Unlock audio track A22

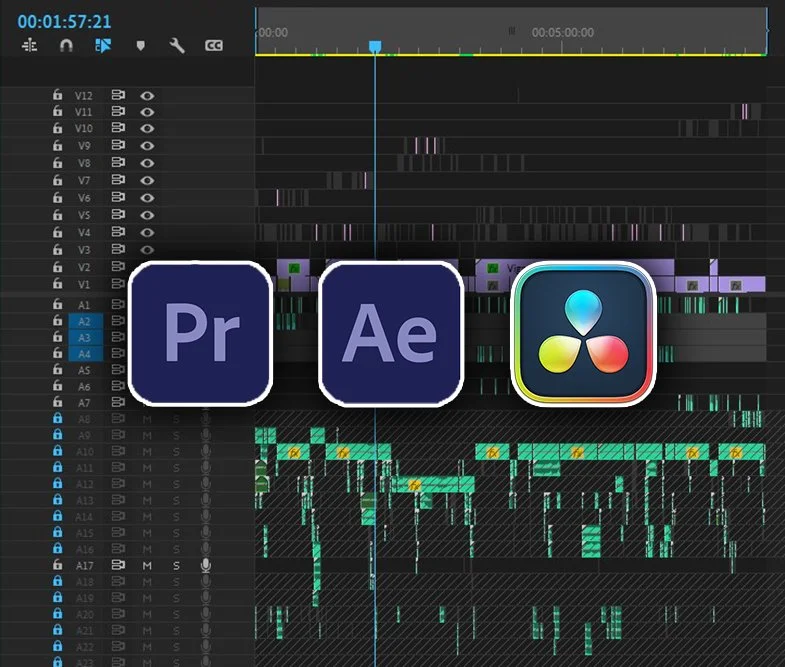(58, 646)
